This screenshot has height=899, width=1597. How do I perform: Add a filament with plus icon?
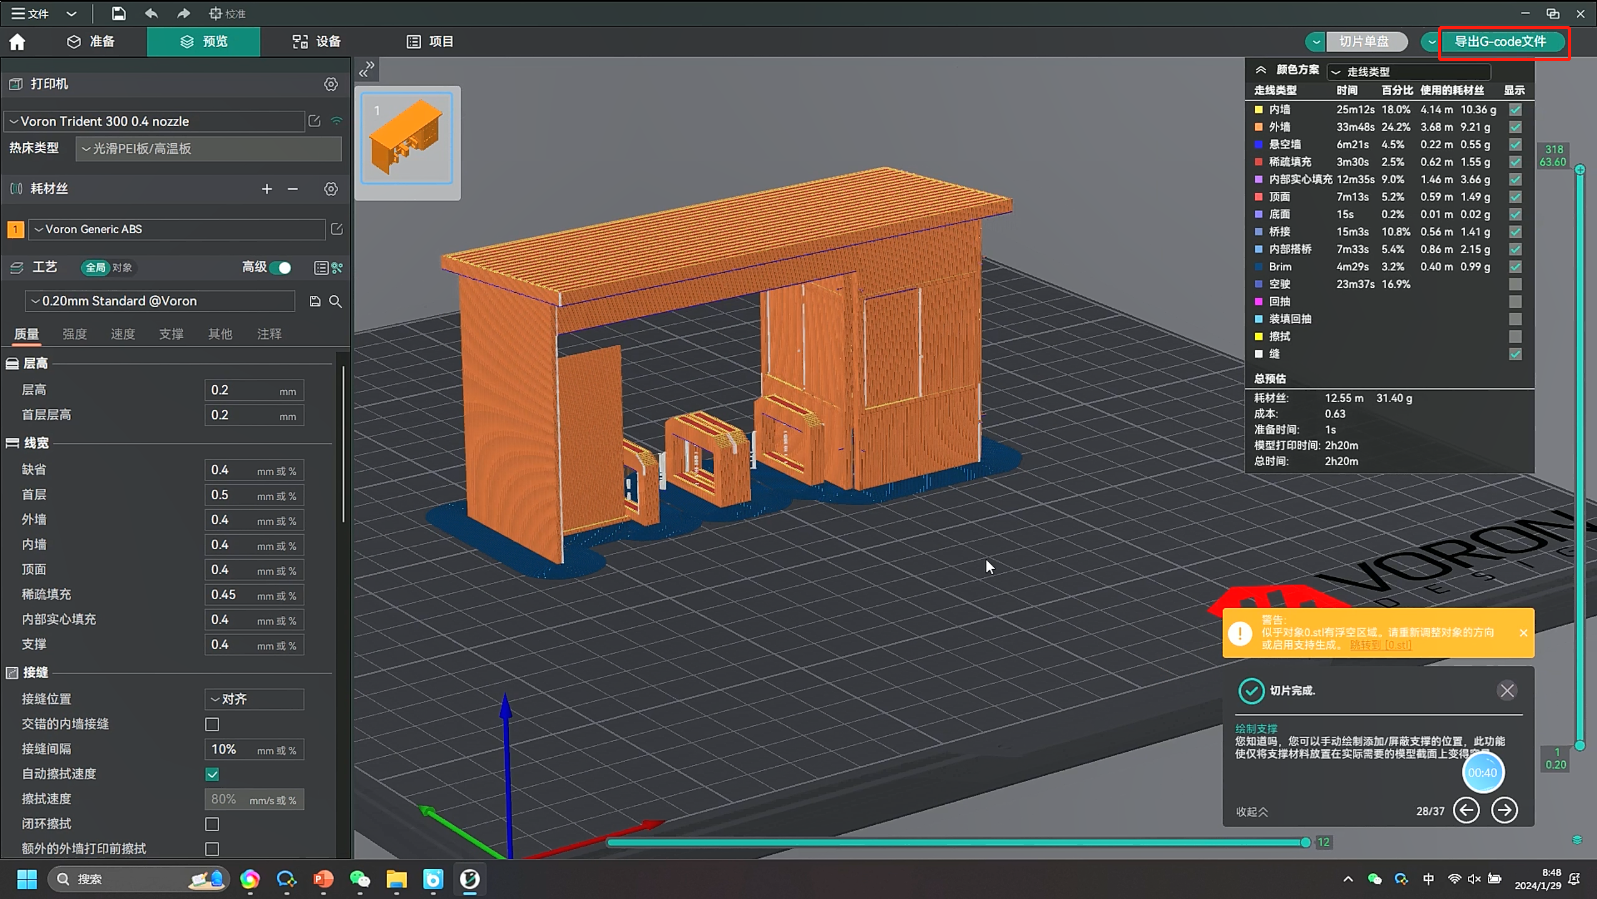(x=267, y=189)
